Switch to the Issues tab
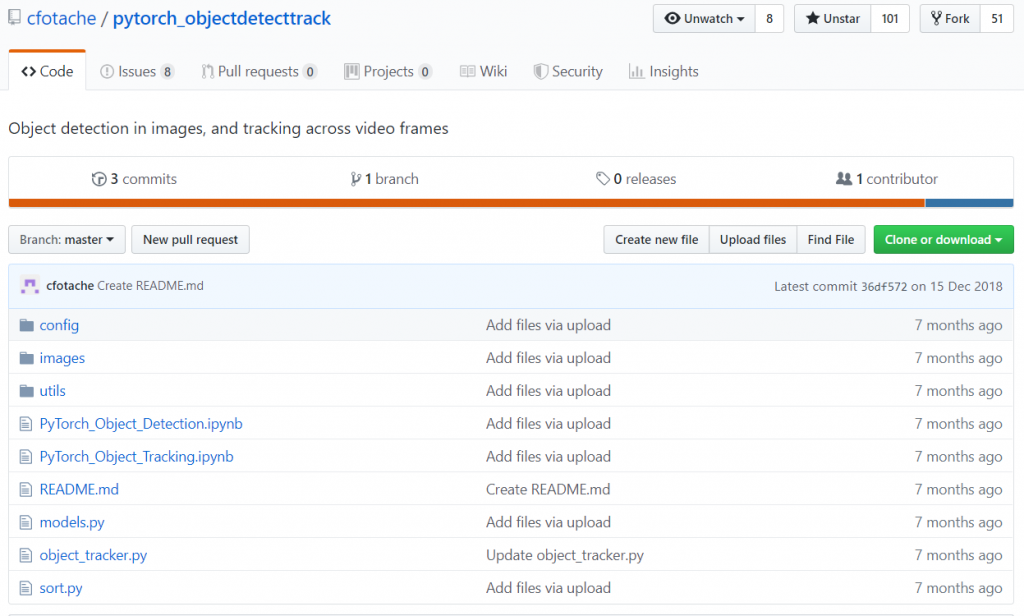This screenshot has height=616, width=1024. click(137, 71)
